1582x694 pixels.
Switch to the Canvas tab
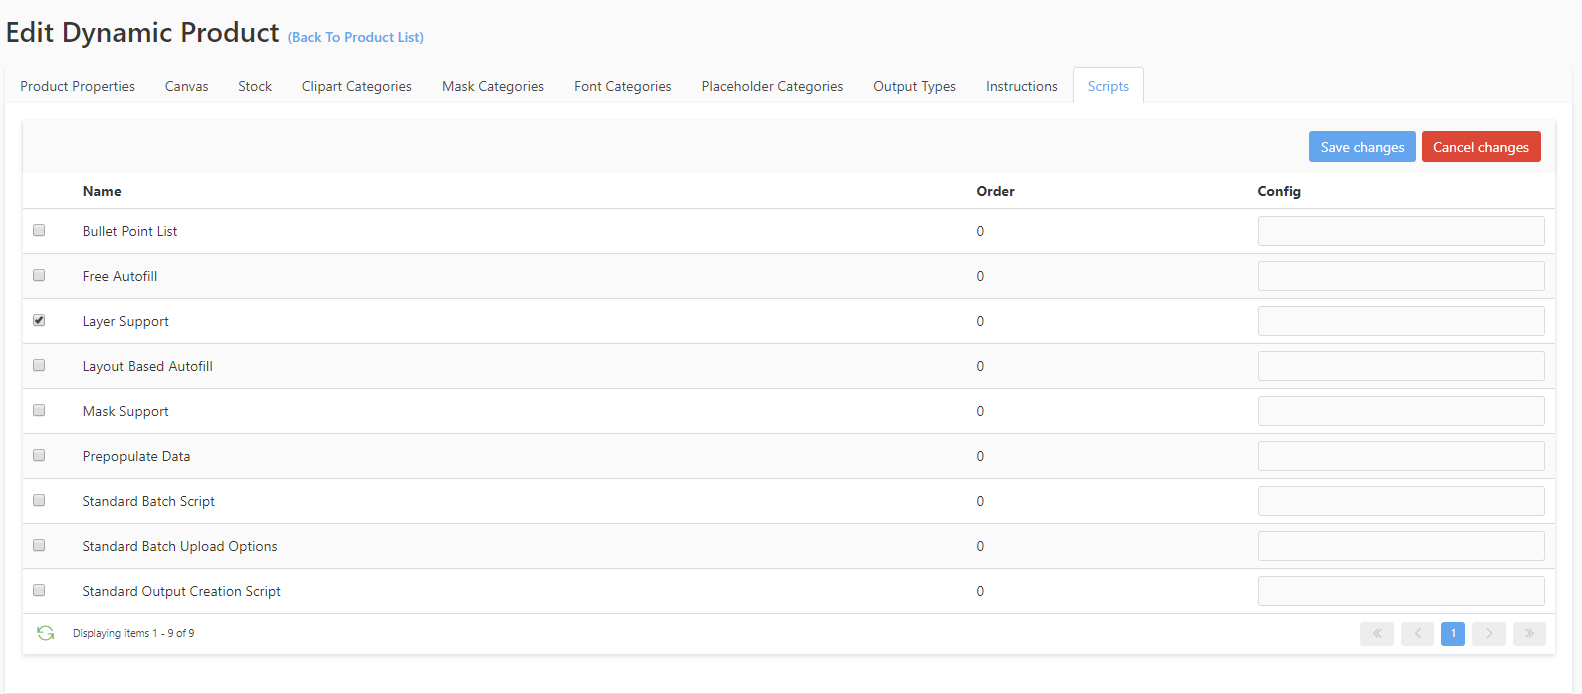point(186,86)
